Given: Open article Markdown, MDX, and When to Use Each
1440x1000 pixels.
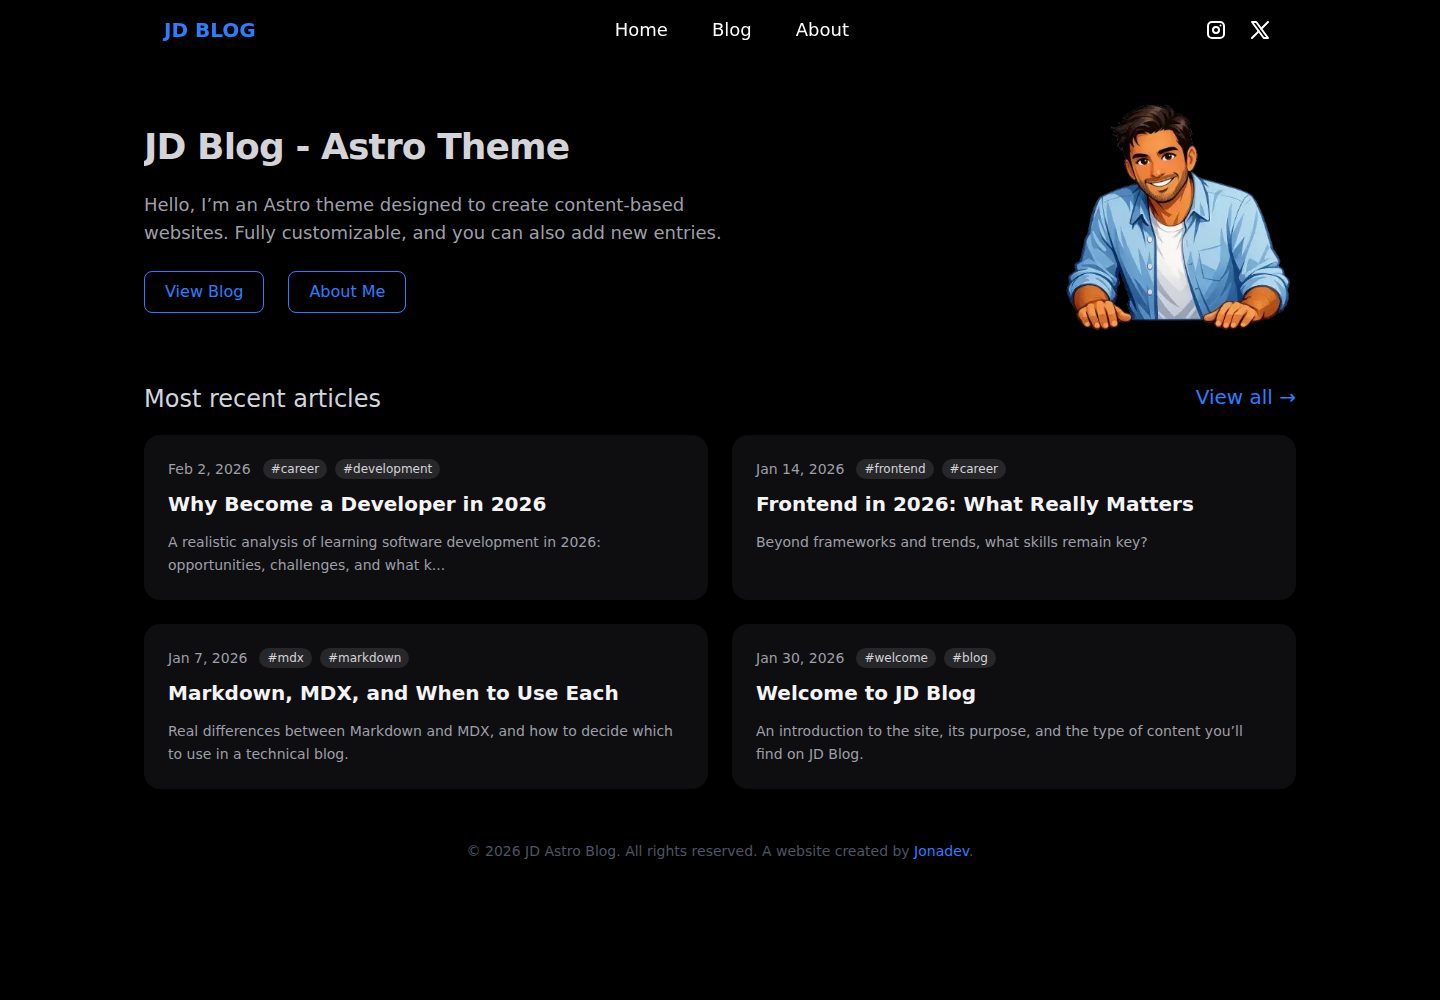Looking at the screenshot, I should point(393,693).
